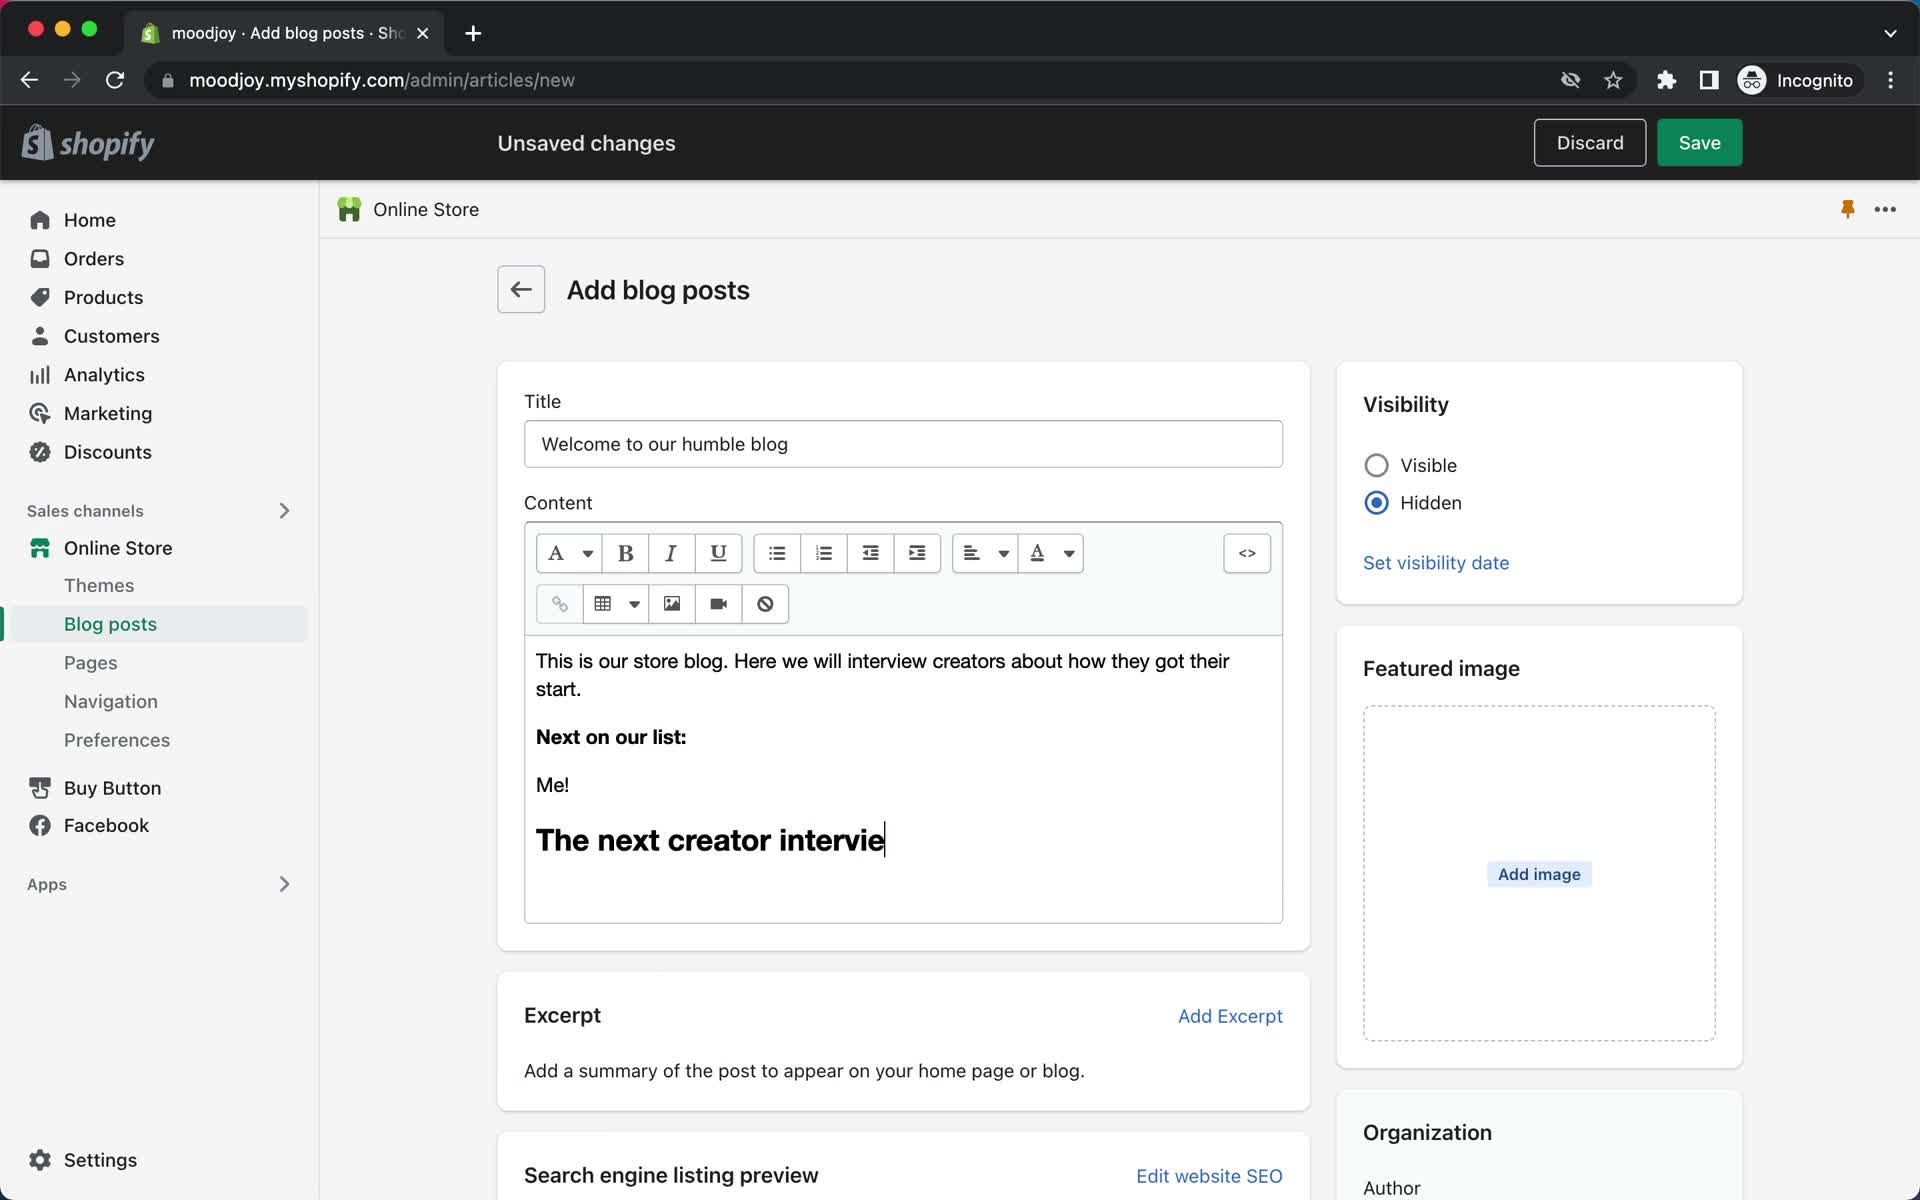The image size is (1920, 1200).
Task: Open Customers in the sidebar
Action: (111, 336)
